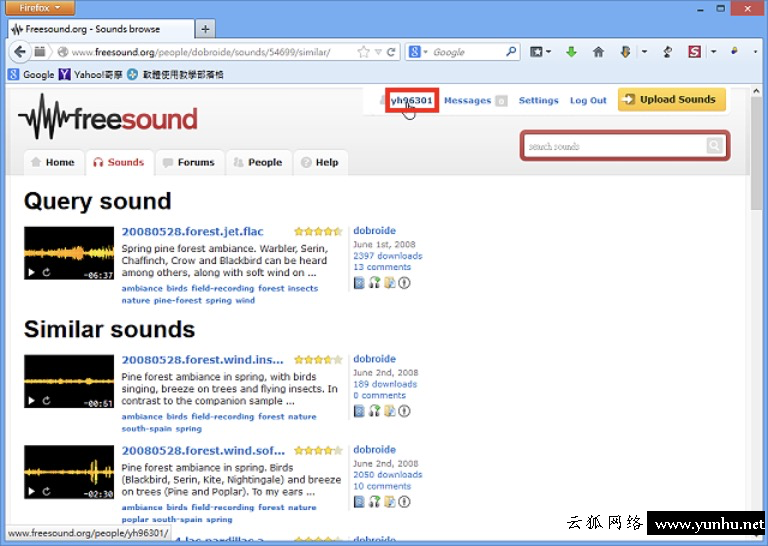Viewport: 768px width, 546px height.
Task: Bookmark this page with the star icon
Action: pos(363,52)
